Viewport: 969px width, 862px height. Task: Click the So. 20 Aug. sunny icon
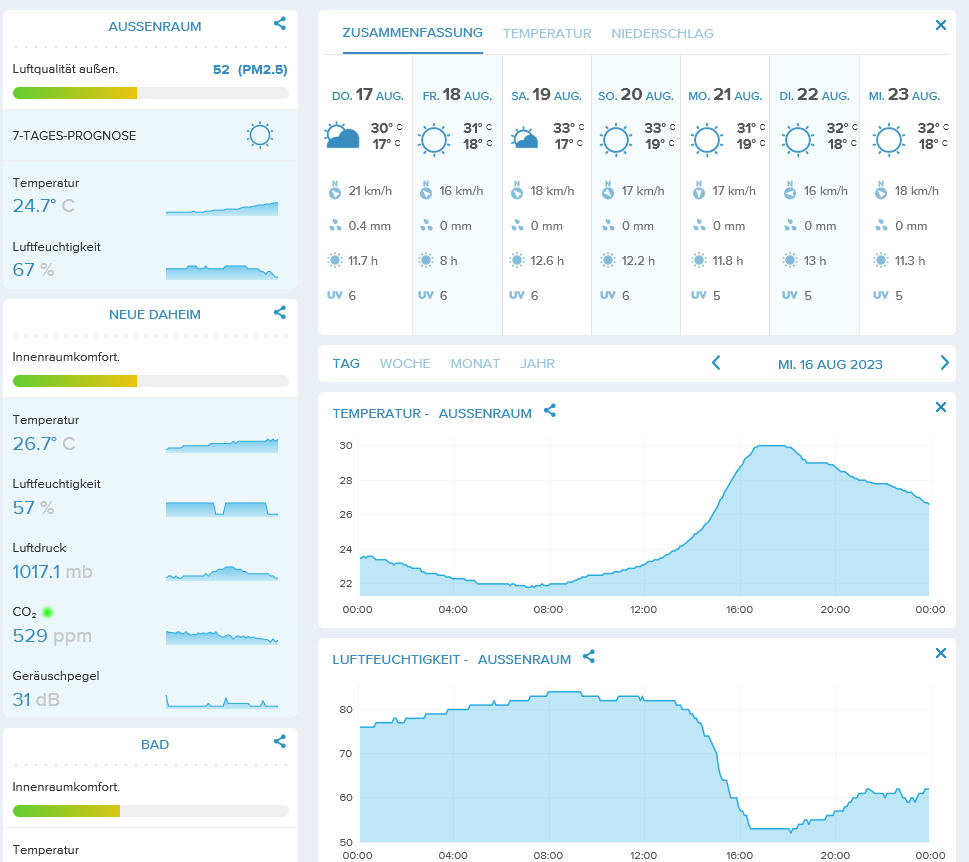pyautogui.click(x=616, y=140)
